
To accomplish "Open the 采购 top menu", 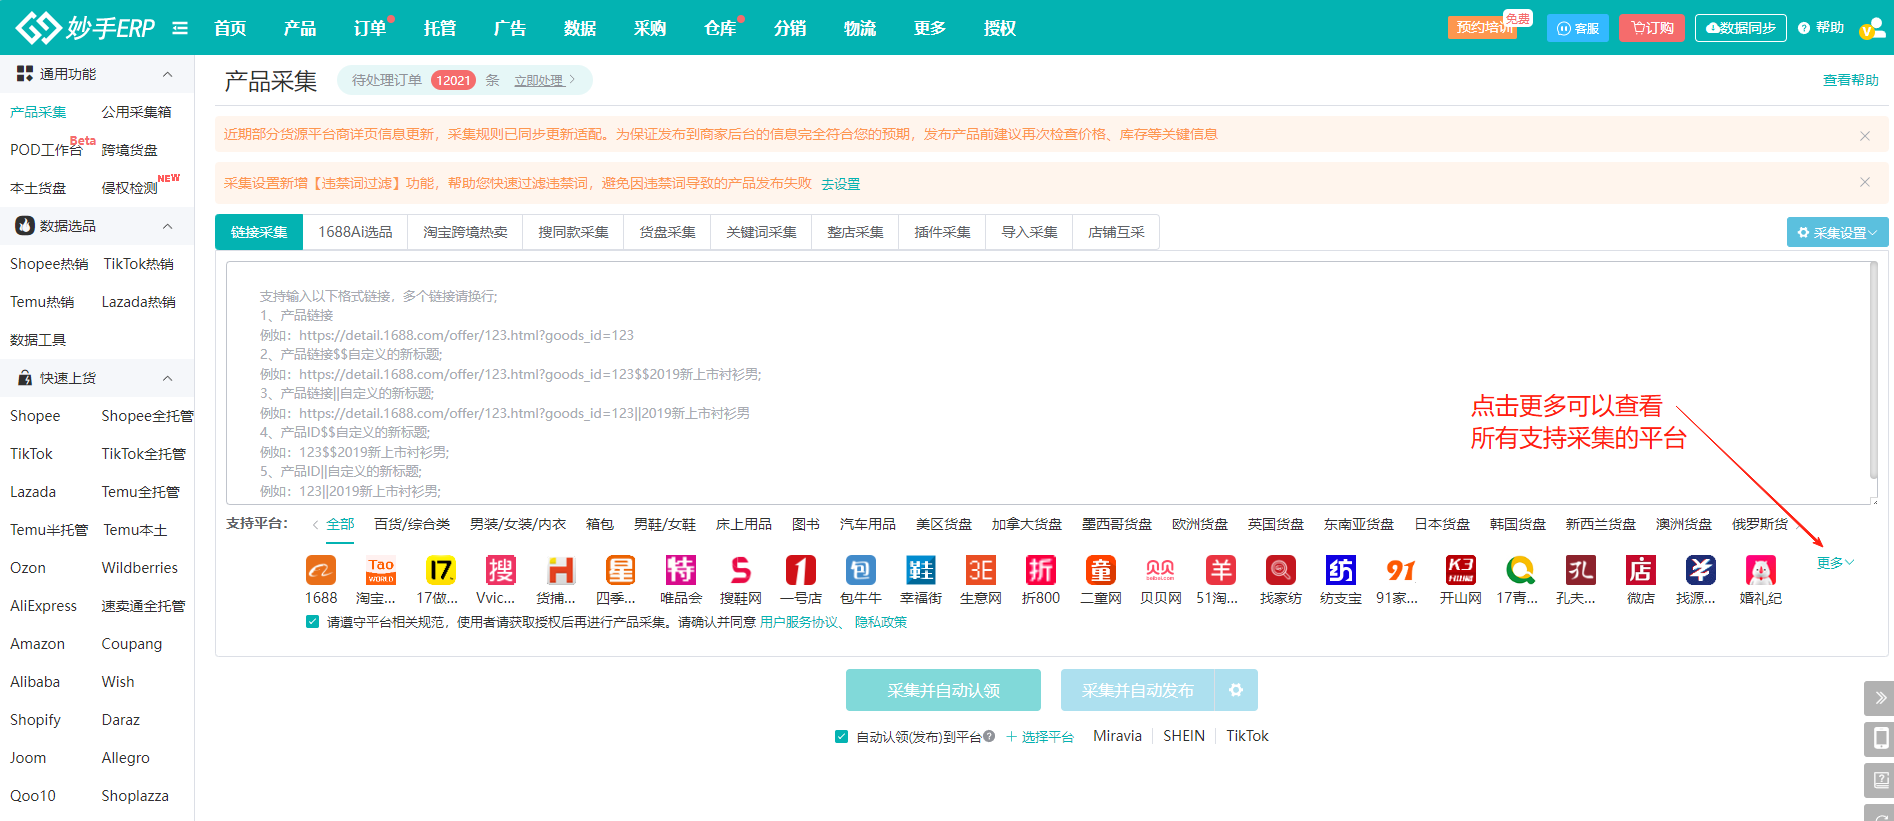I will (x=650, y=28).
